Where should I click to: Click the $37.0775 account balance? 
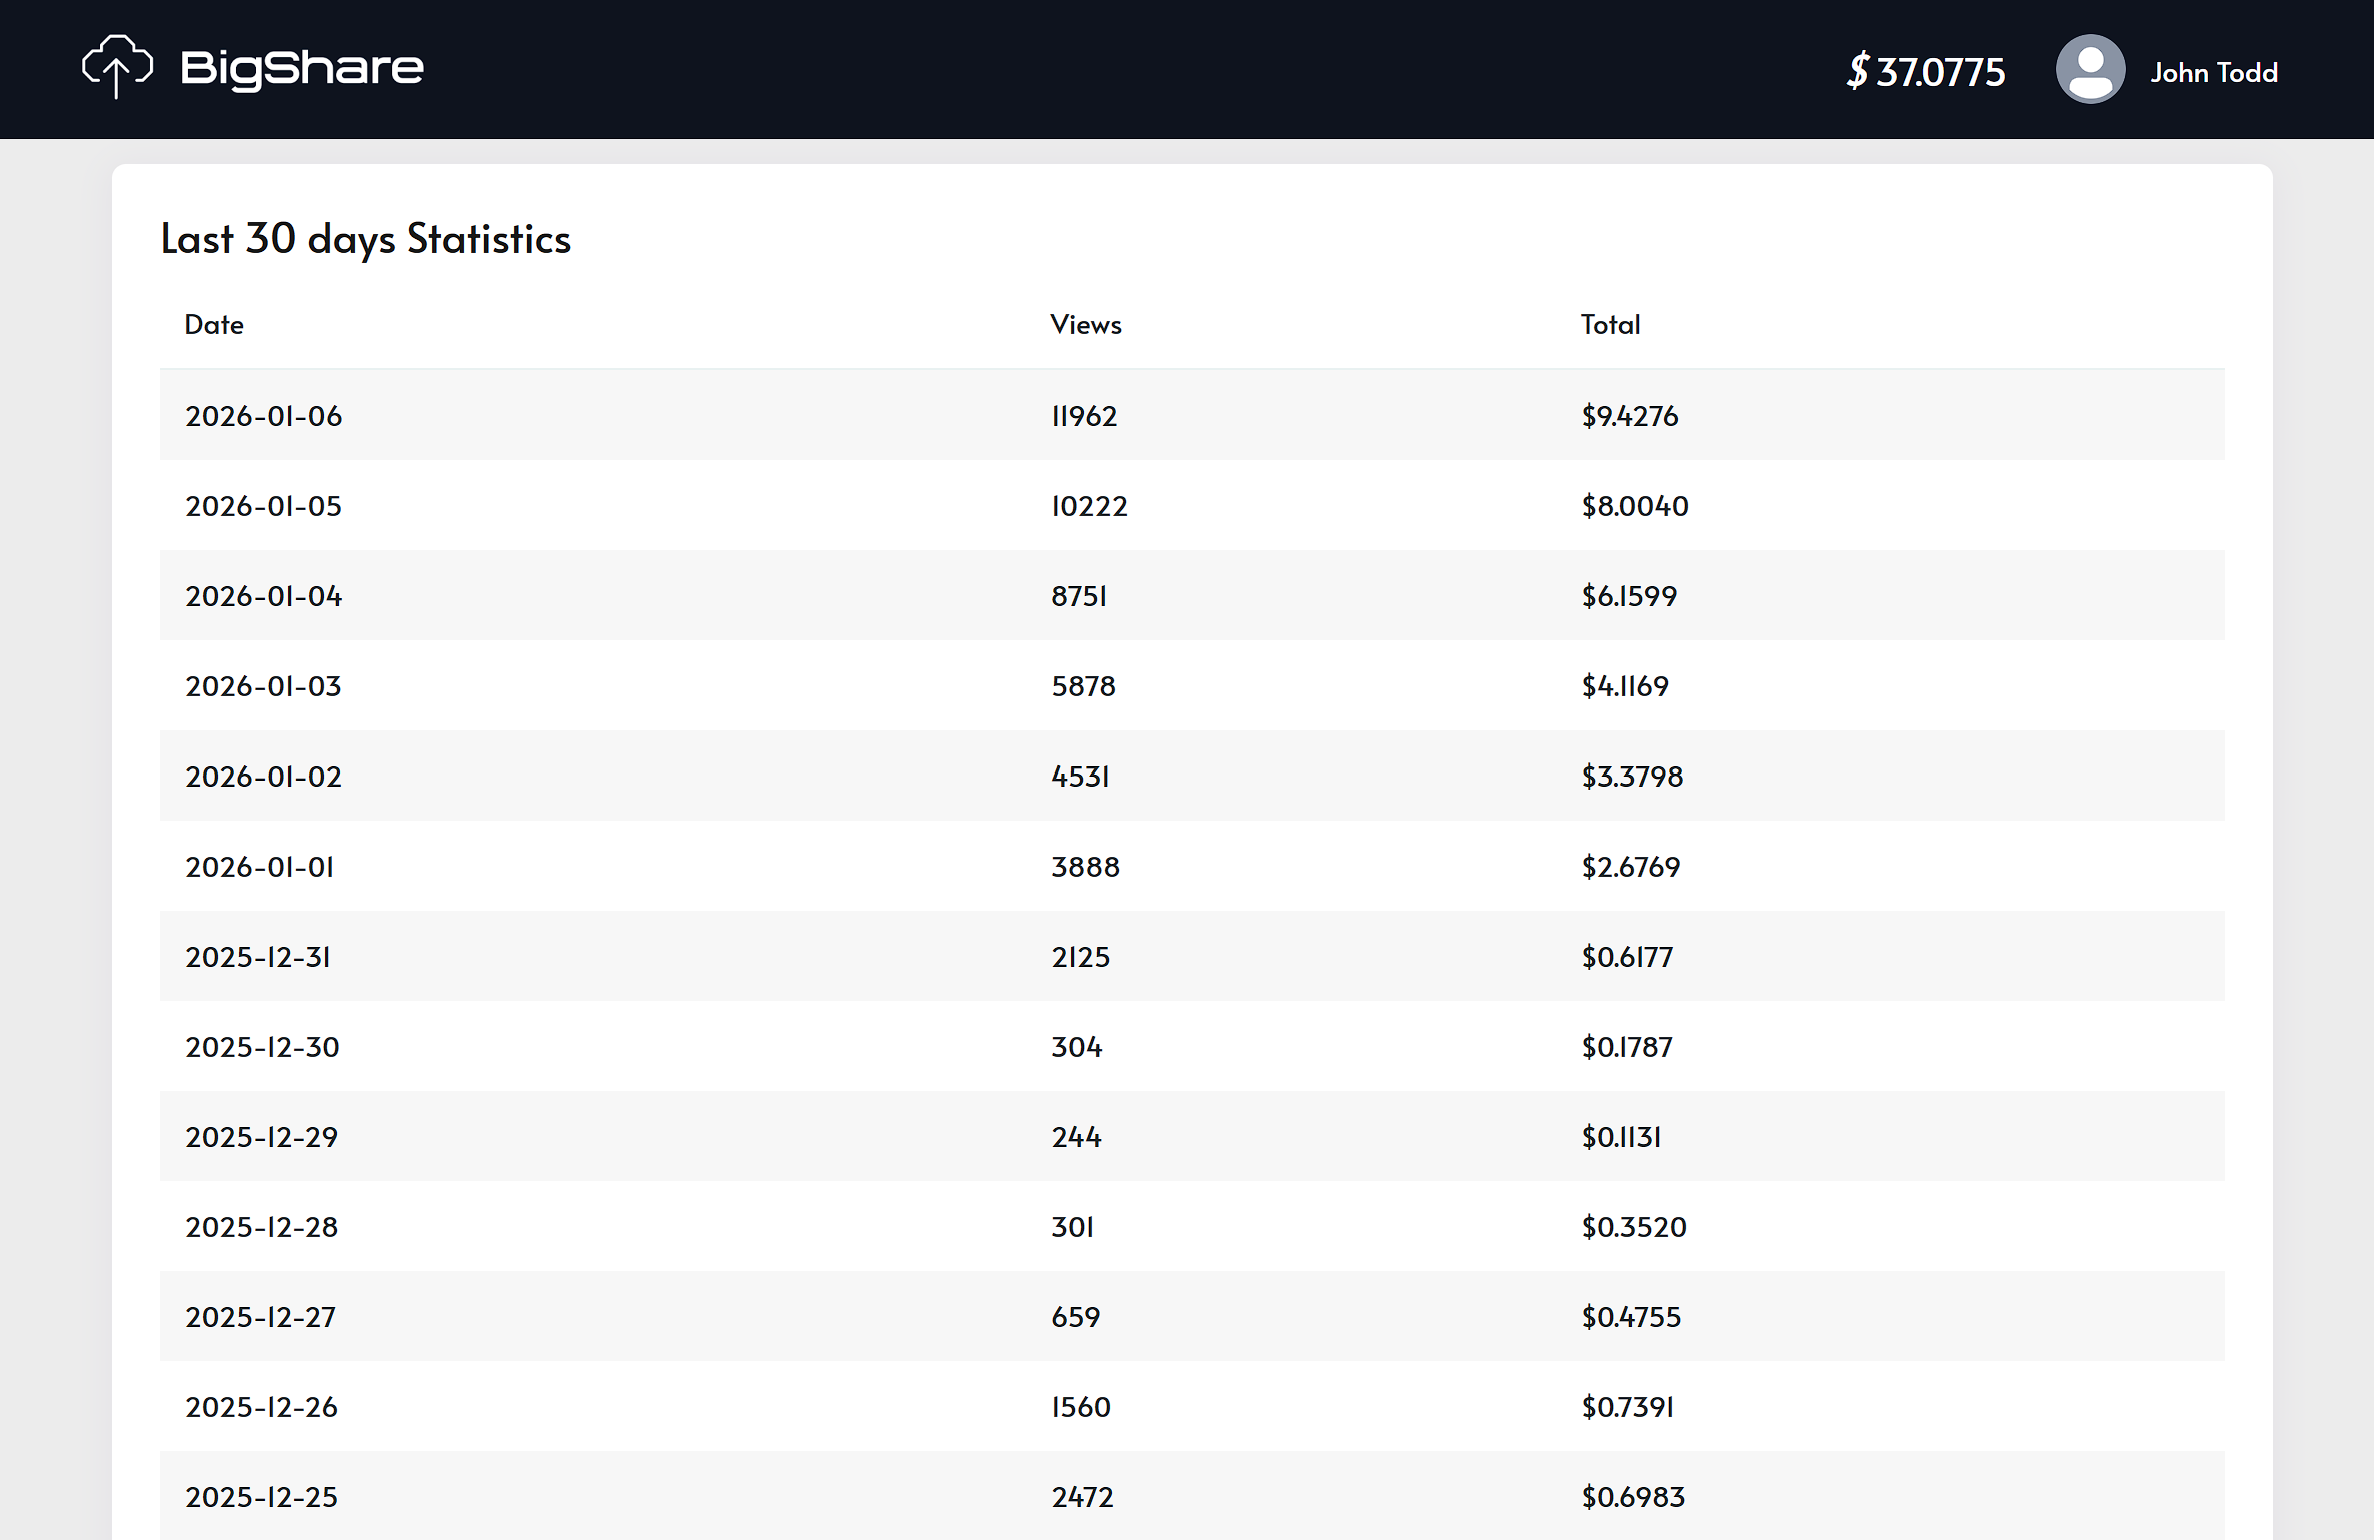click(1925, 71)
